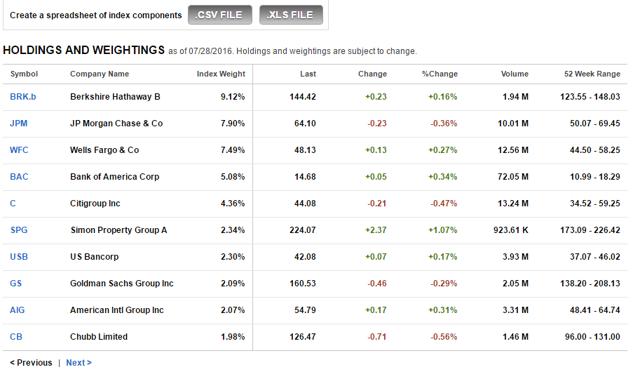Open the CB ticker link

[16, 337]
